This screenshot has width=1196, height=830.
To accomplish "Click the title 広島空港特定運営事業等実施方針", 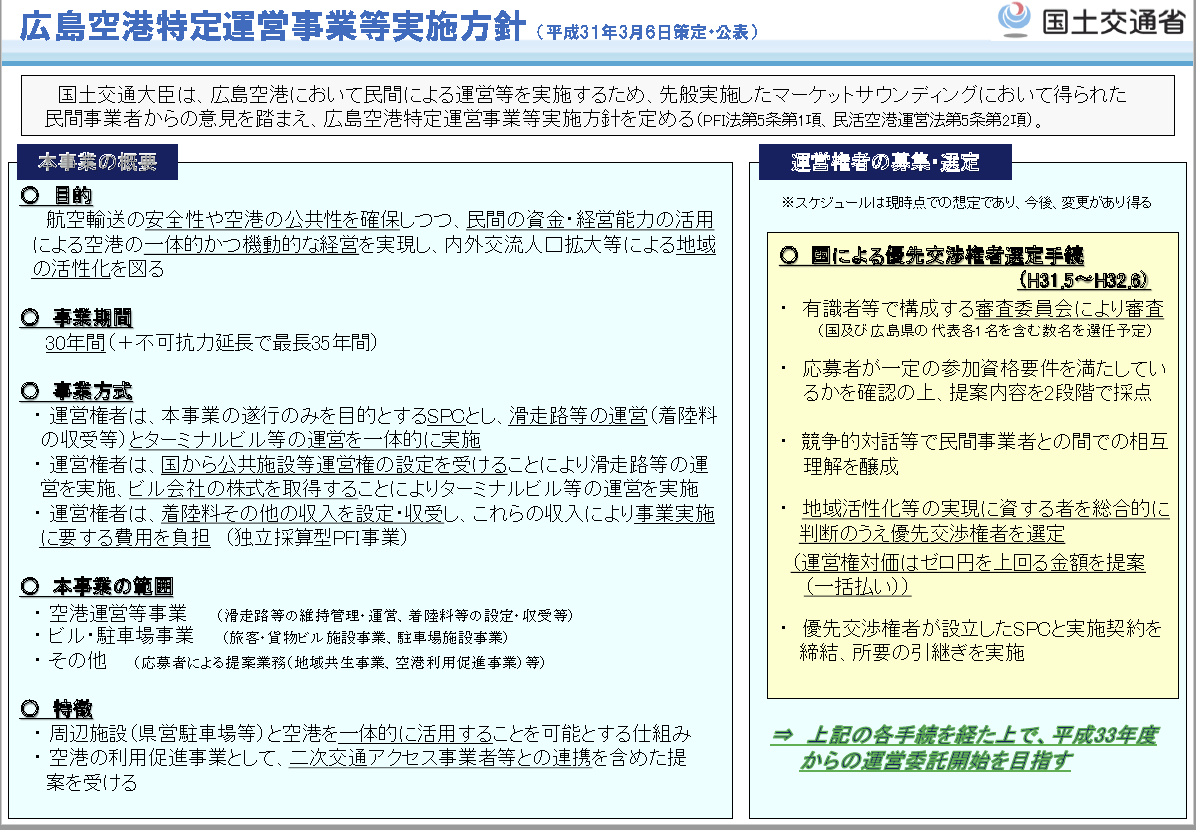I will (x=272, y=27).
